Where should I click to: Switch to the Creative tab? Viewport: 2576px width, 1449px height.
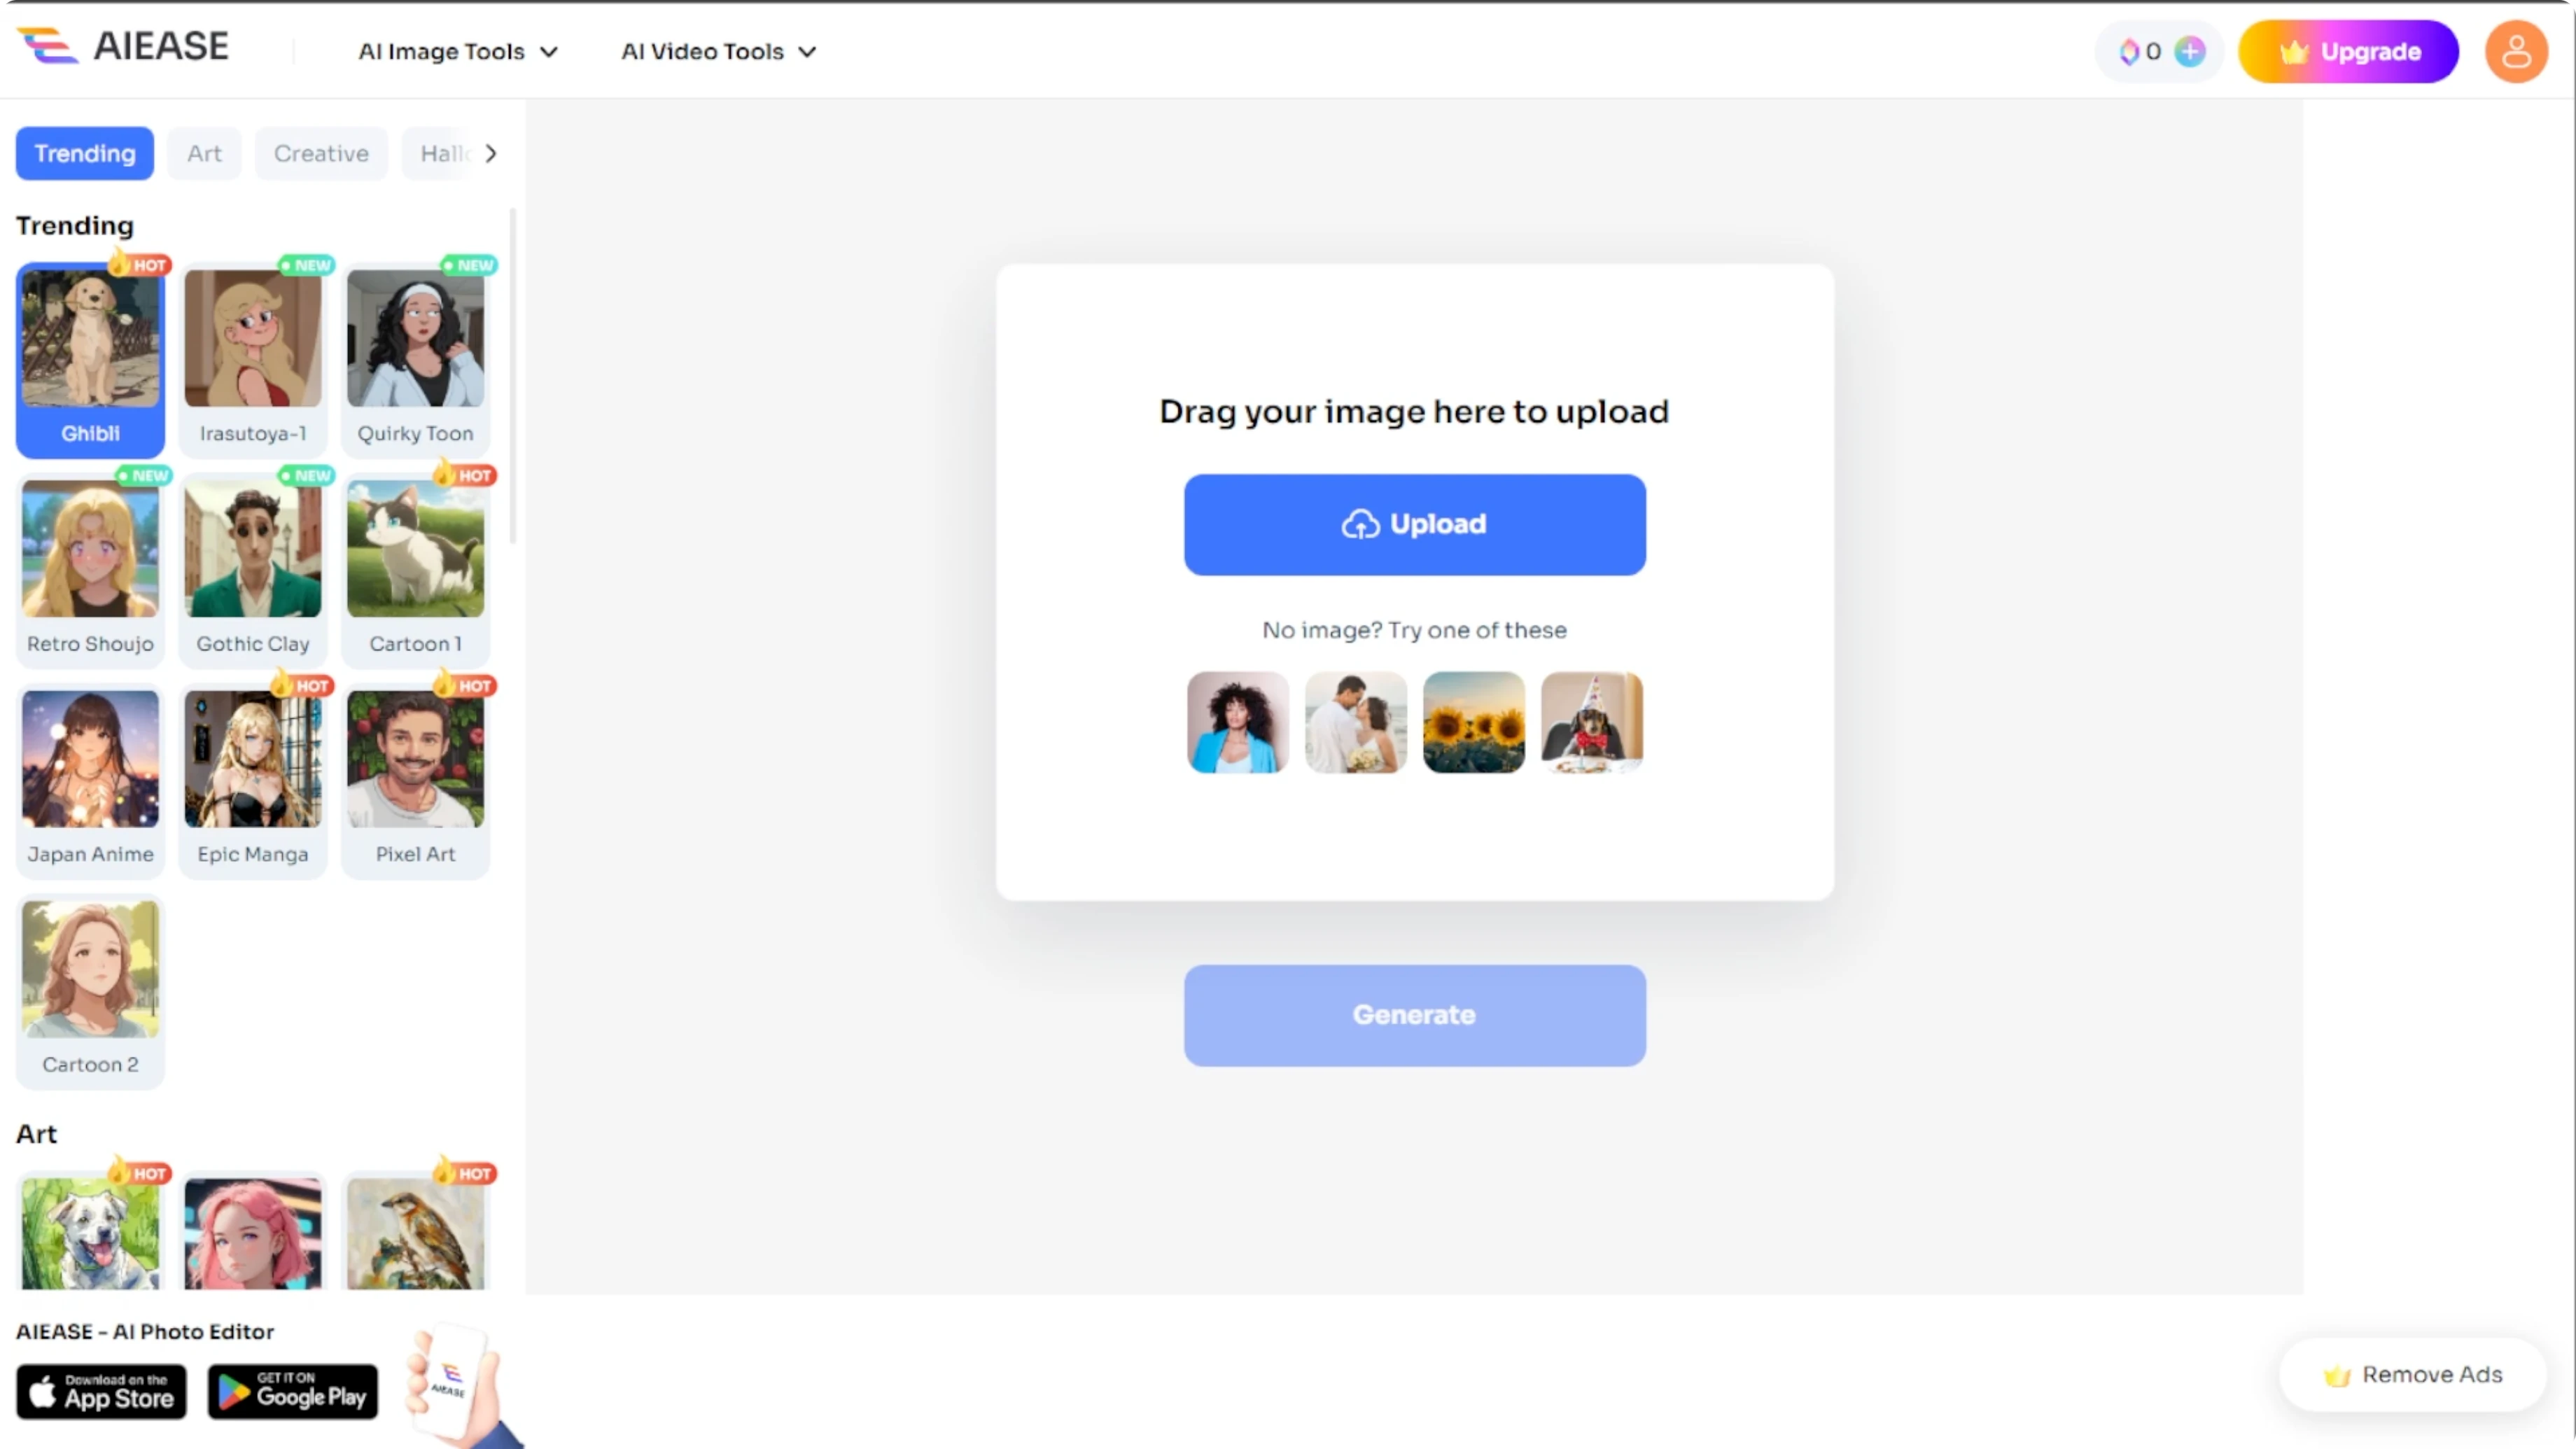(x=321, y=153)
